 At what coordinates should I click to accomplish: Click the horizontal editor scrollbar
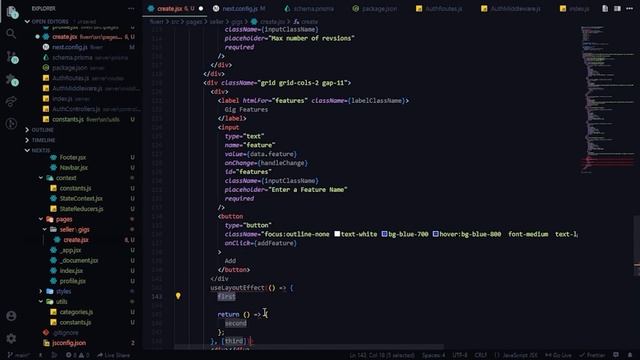click(x=309, y=347)
